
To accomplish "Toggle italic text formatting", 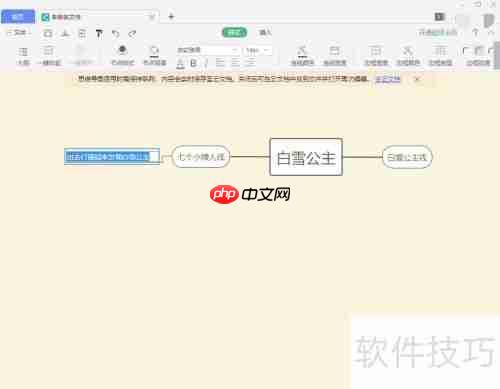I will [206, 63].
